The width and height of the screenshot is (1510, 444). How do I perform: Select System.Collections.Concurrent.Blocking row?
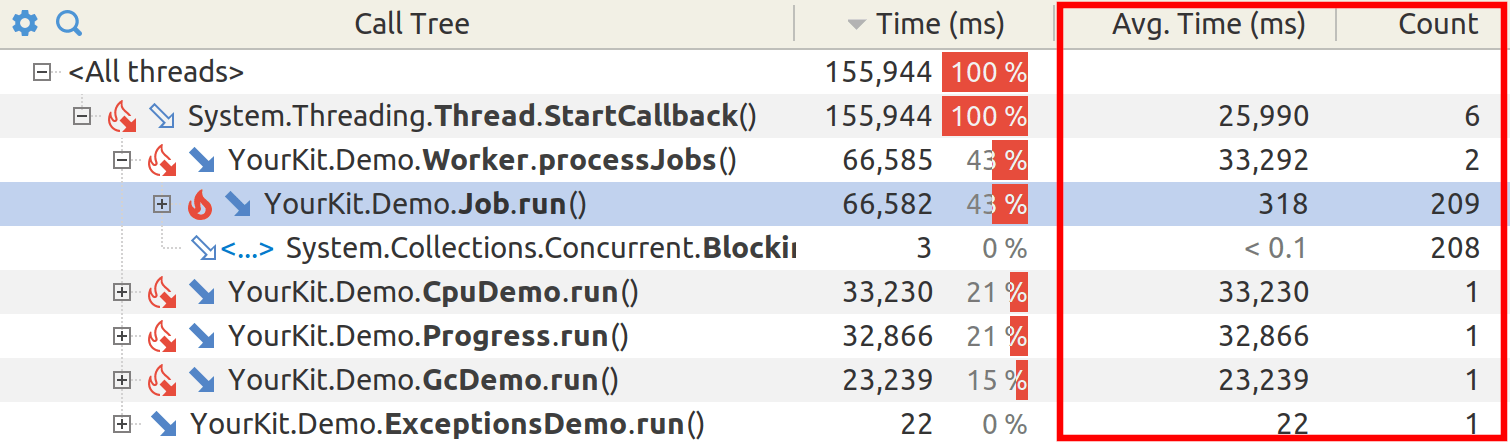(x=755, y=248)
